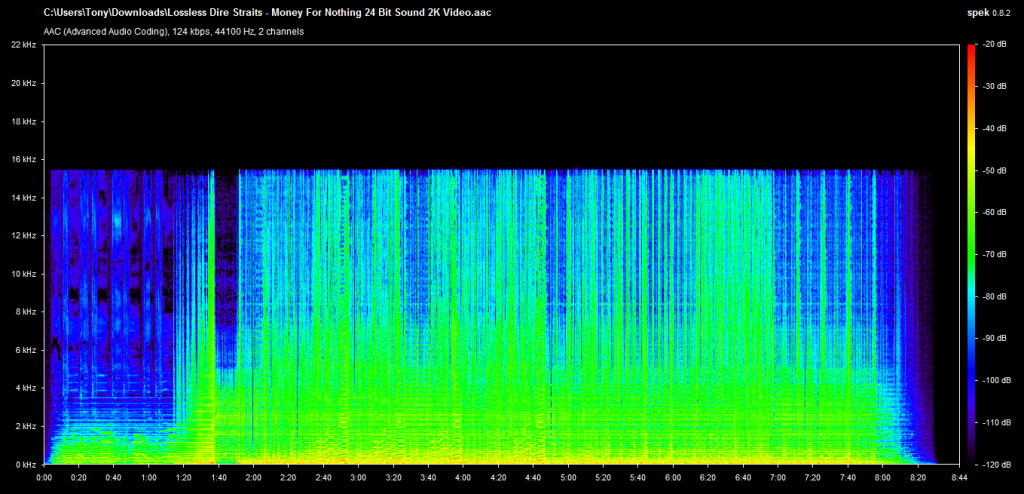
Task: Click the 0:00 time axis marker
Action: coord(44,477)
